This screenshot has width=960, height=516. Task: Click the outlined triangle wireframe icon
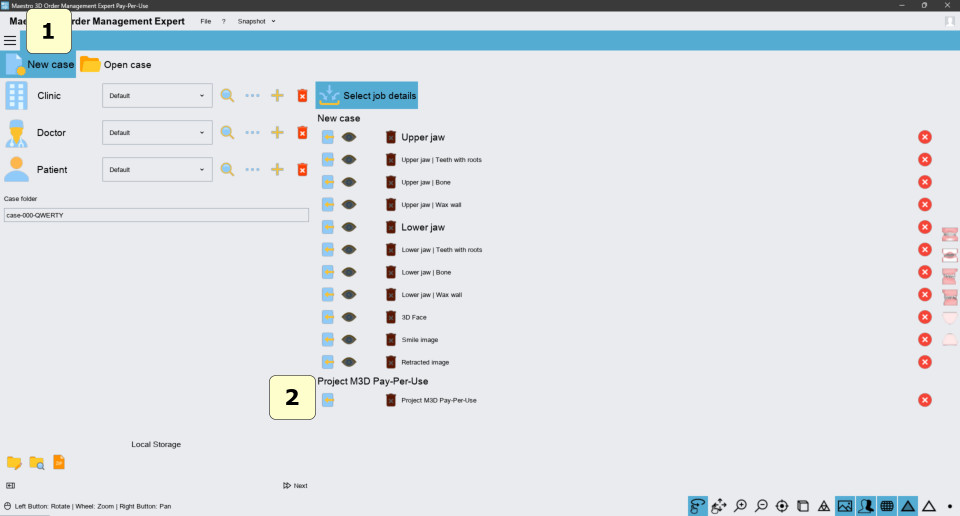pos(929,506)
